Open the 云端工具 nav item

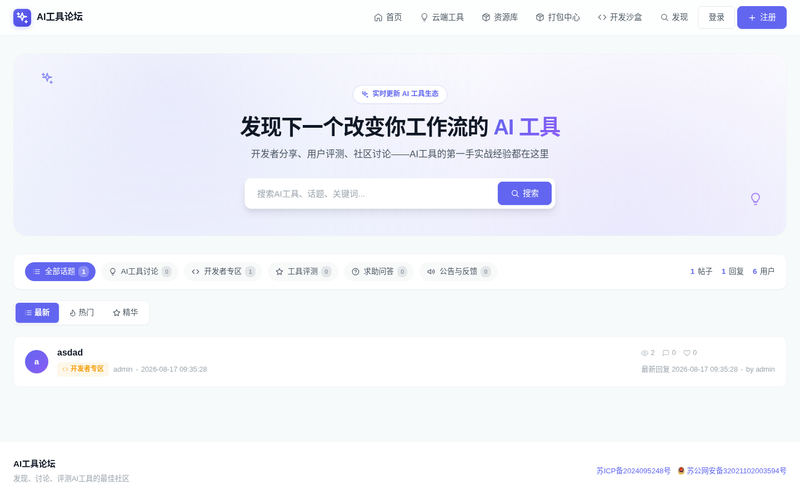(x=442, y=17)
